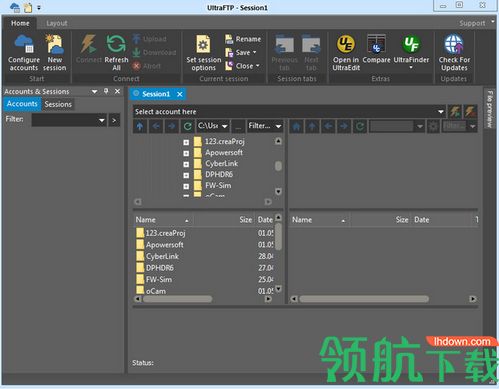Expand 123.creaProj tree node

(x=186, y=142)
